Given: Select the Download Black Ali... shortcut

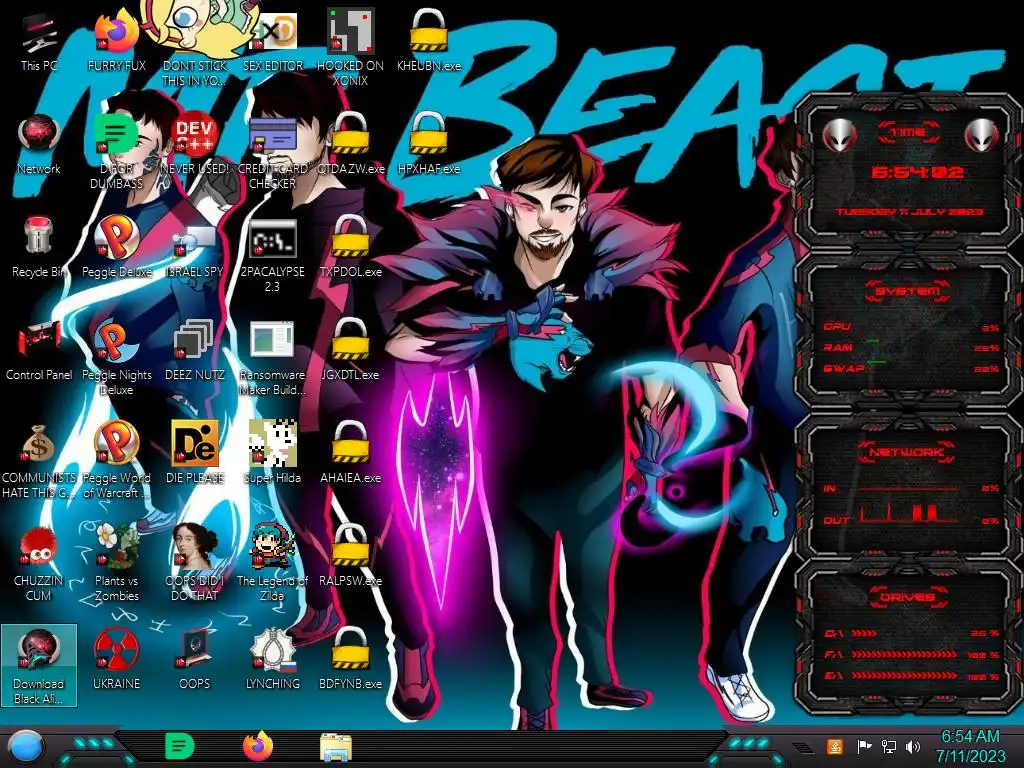Looking at the screenshot, I should point(39,665).
